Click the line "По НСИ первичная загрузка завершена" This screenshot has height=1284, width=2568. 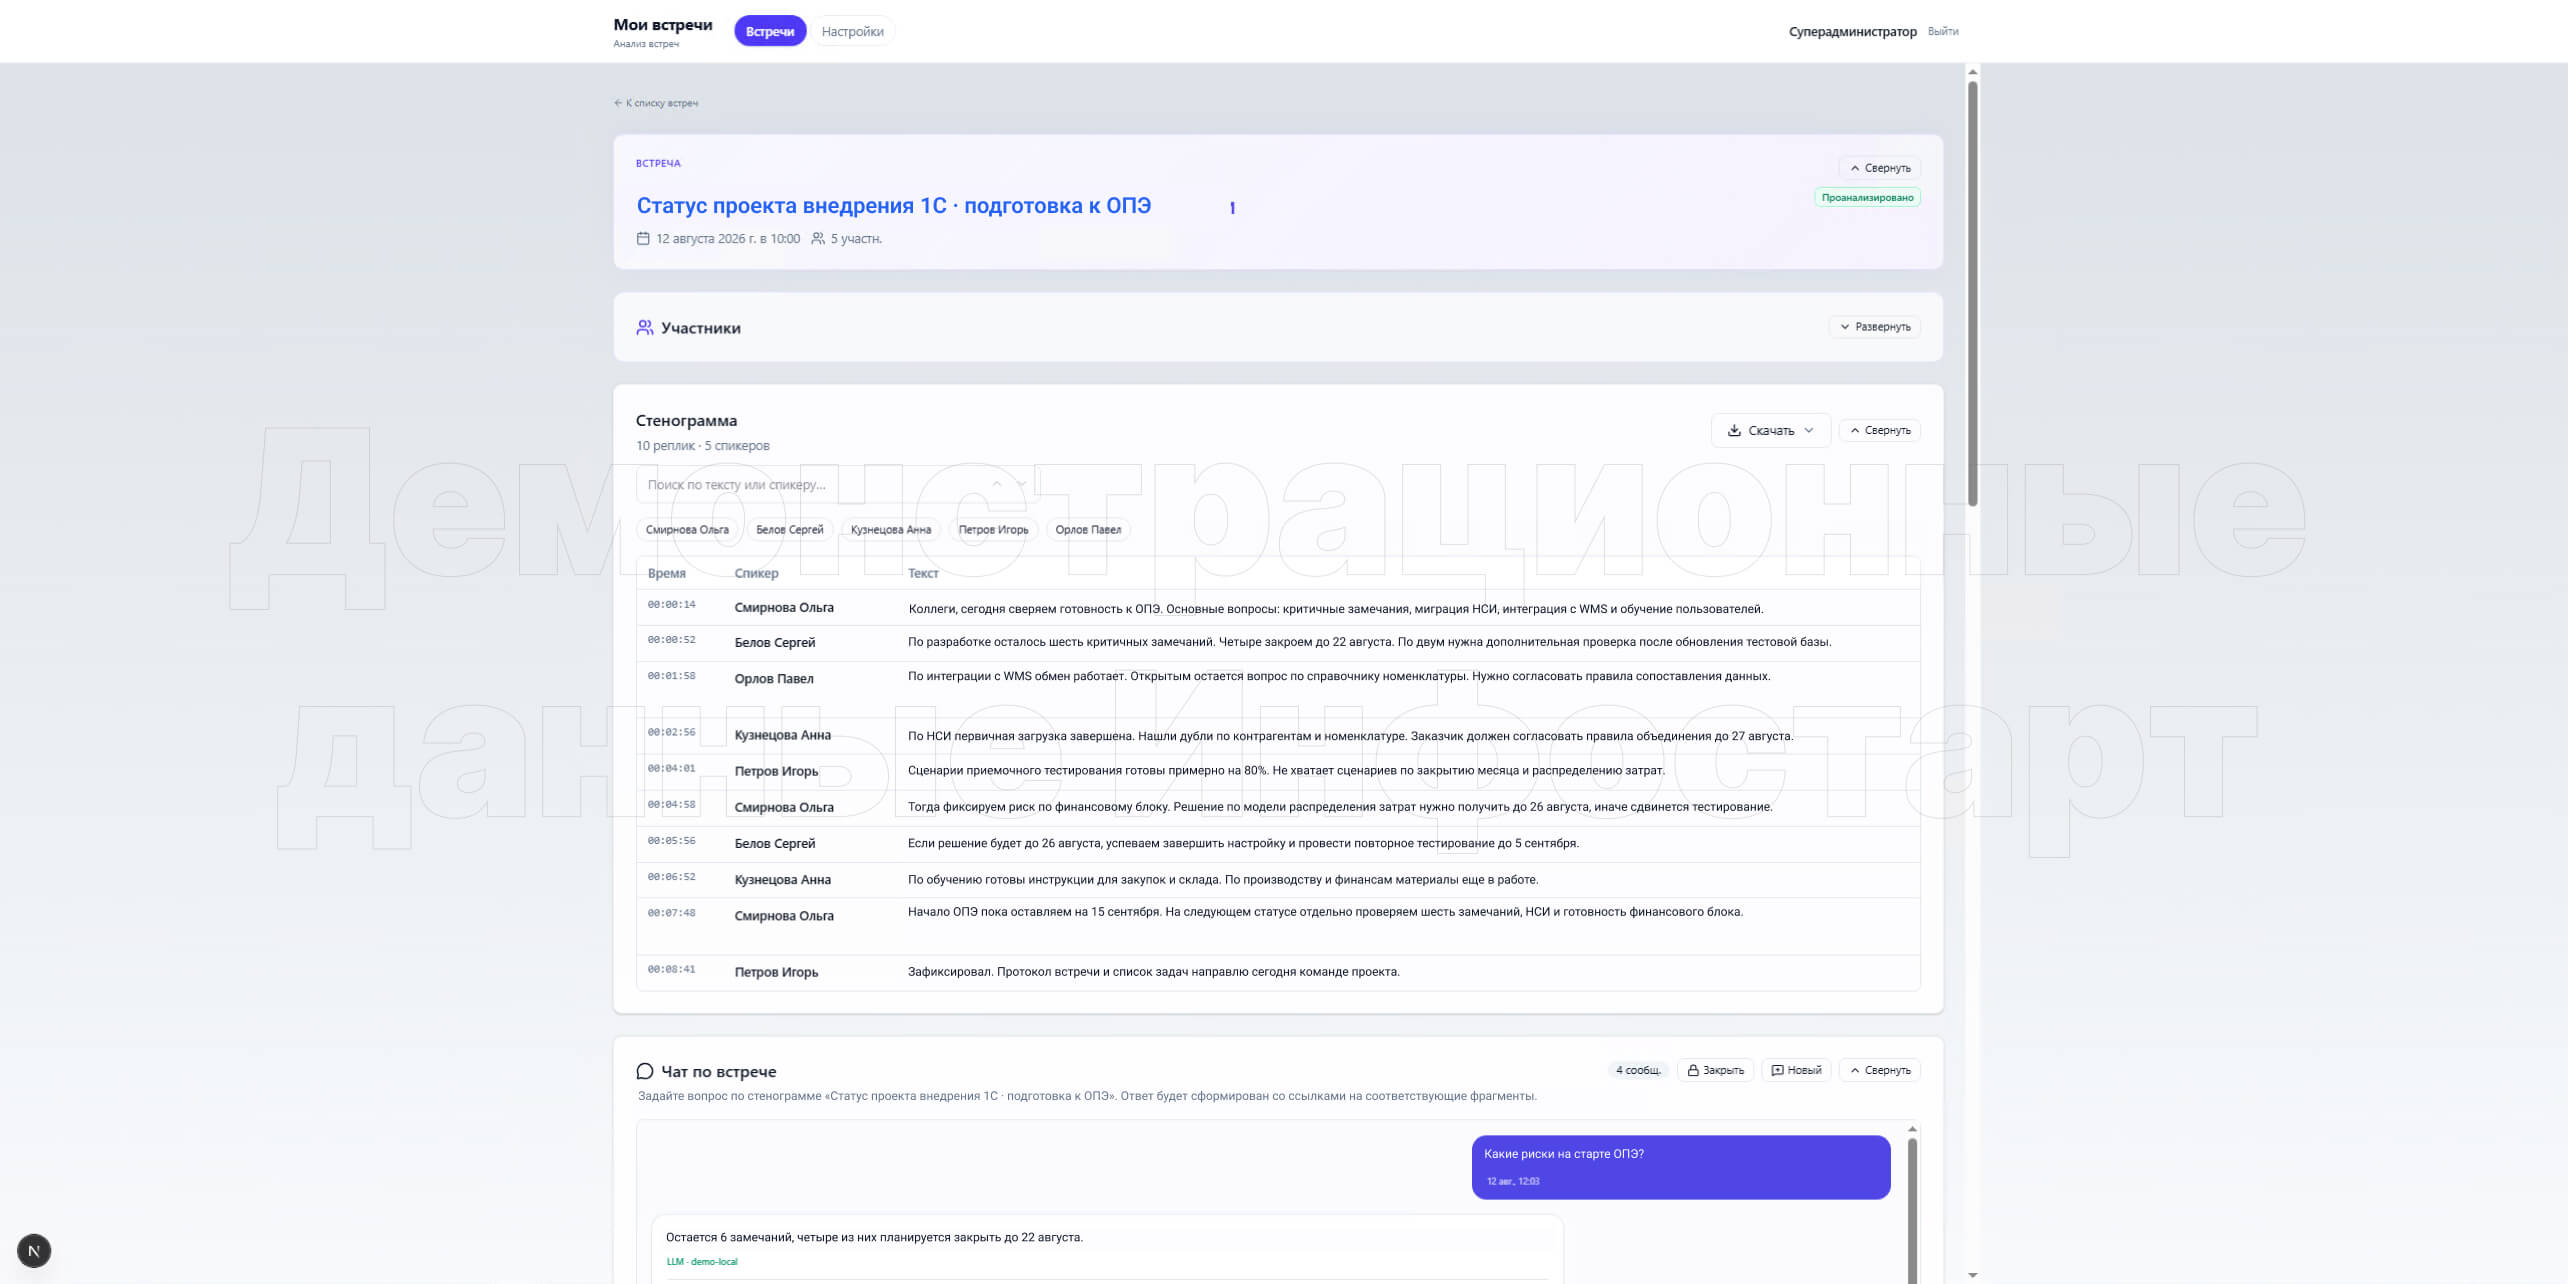[x=1351, y=736]
